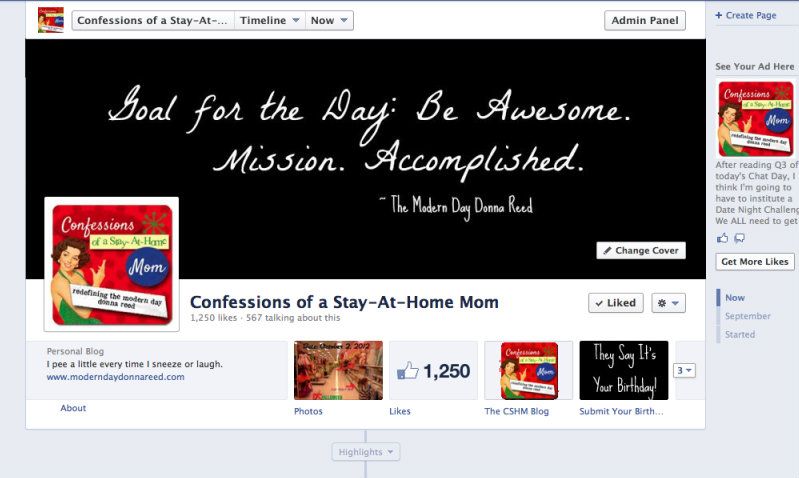
Task: Expand the additional apps counter showing 3
Action: 684,370
